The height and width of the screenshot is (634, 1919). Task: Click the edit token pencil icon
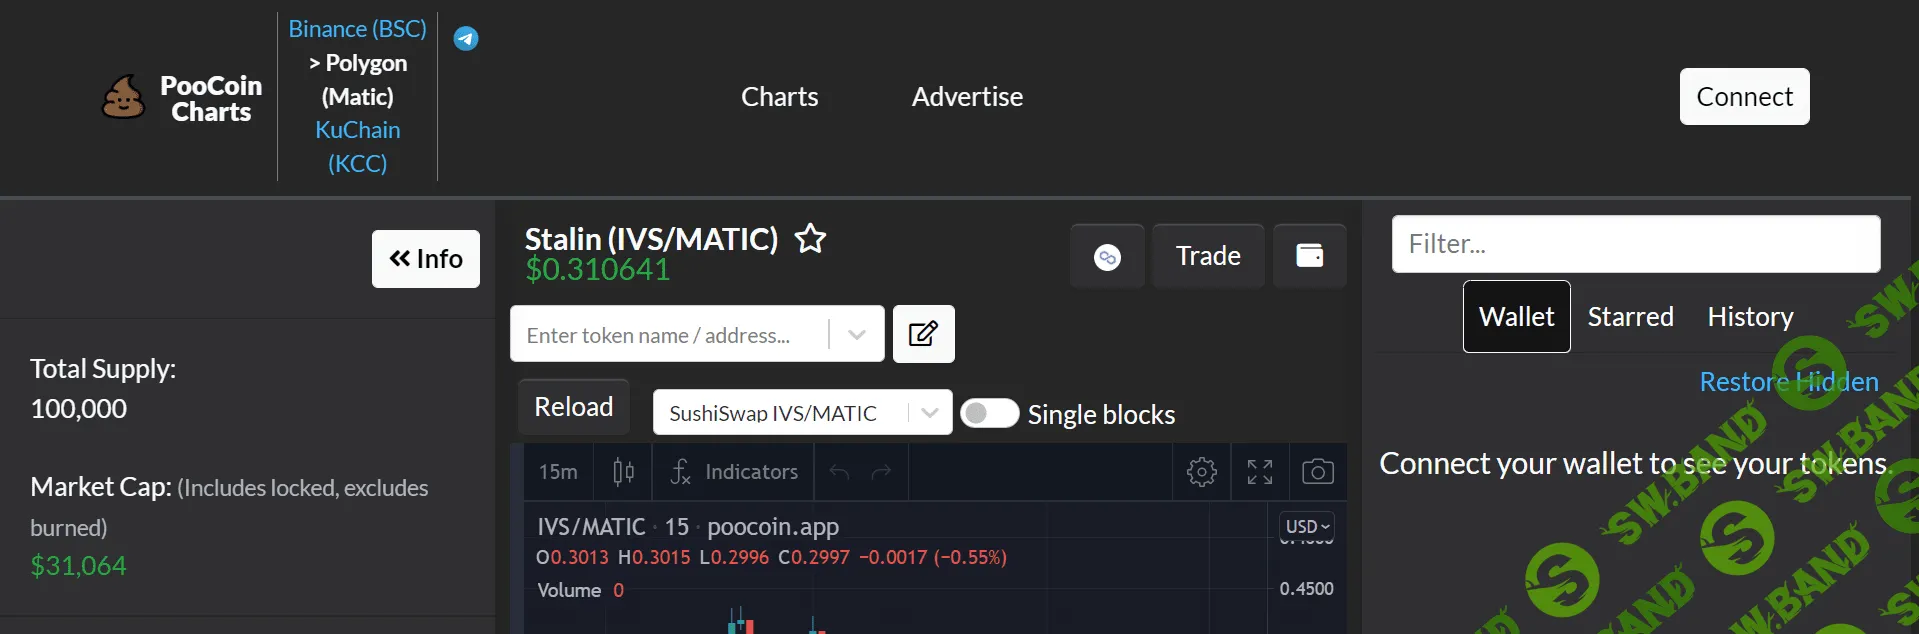(923, 334)
